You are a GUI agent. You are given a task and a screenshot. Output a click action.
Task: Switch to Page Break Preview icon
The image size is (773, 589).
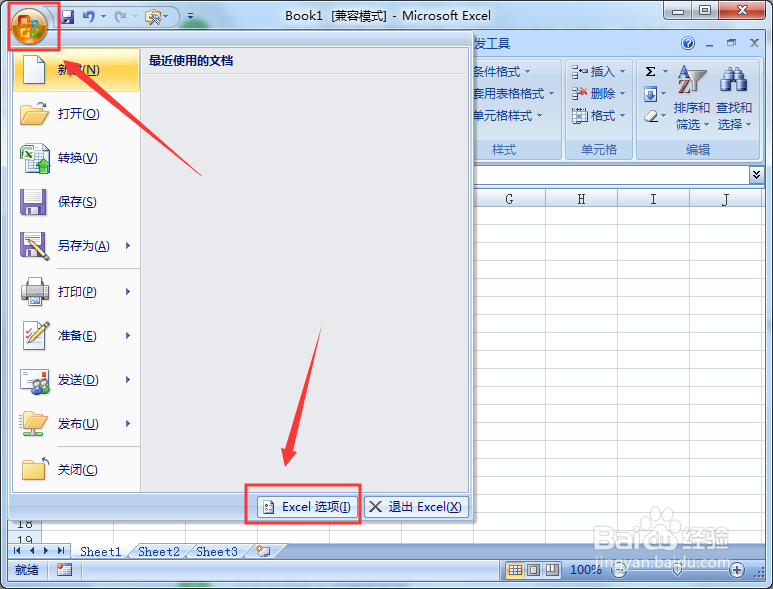click(x=552, y=570)
